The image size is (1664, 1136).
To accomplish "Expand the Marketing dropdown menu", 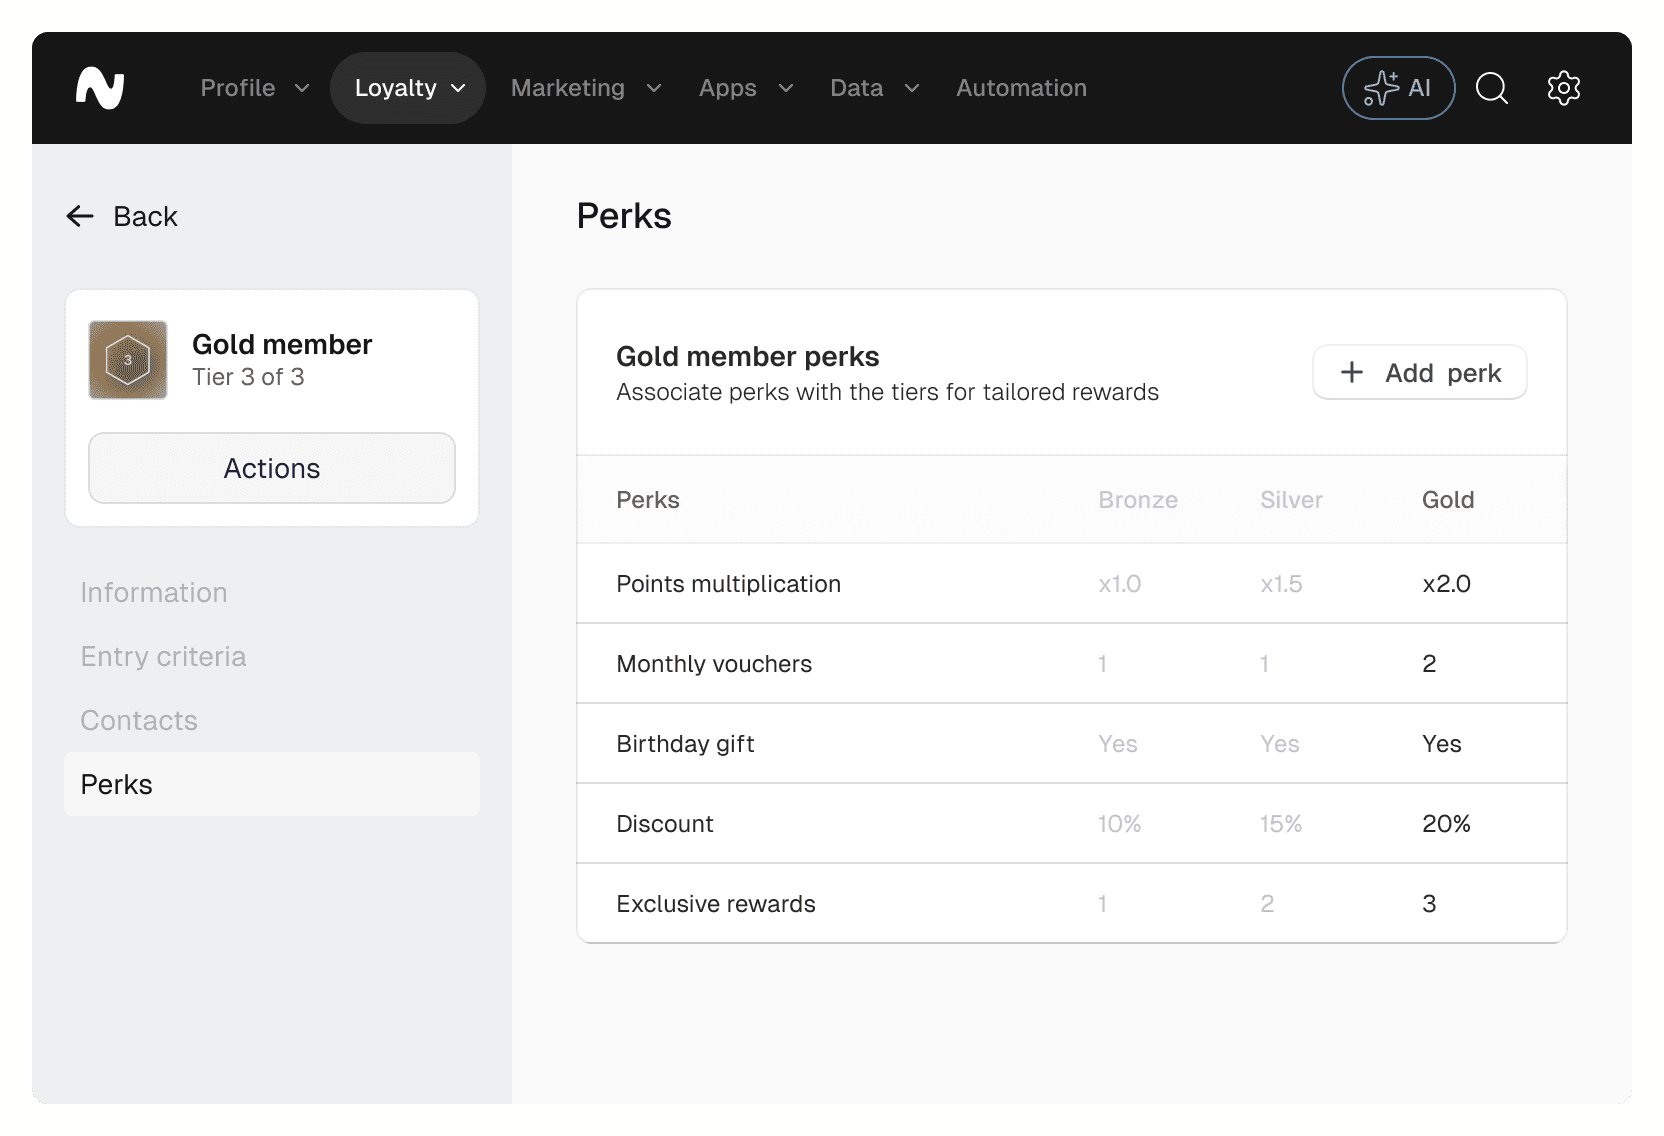I will pos(585,88).
